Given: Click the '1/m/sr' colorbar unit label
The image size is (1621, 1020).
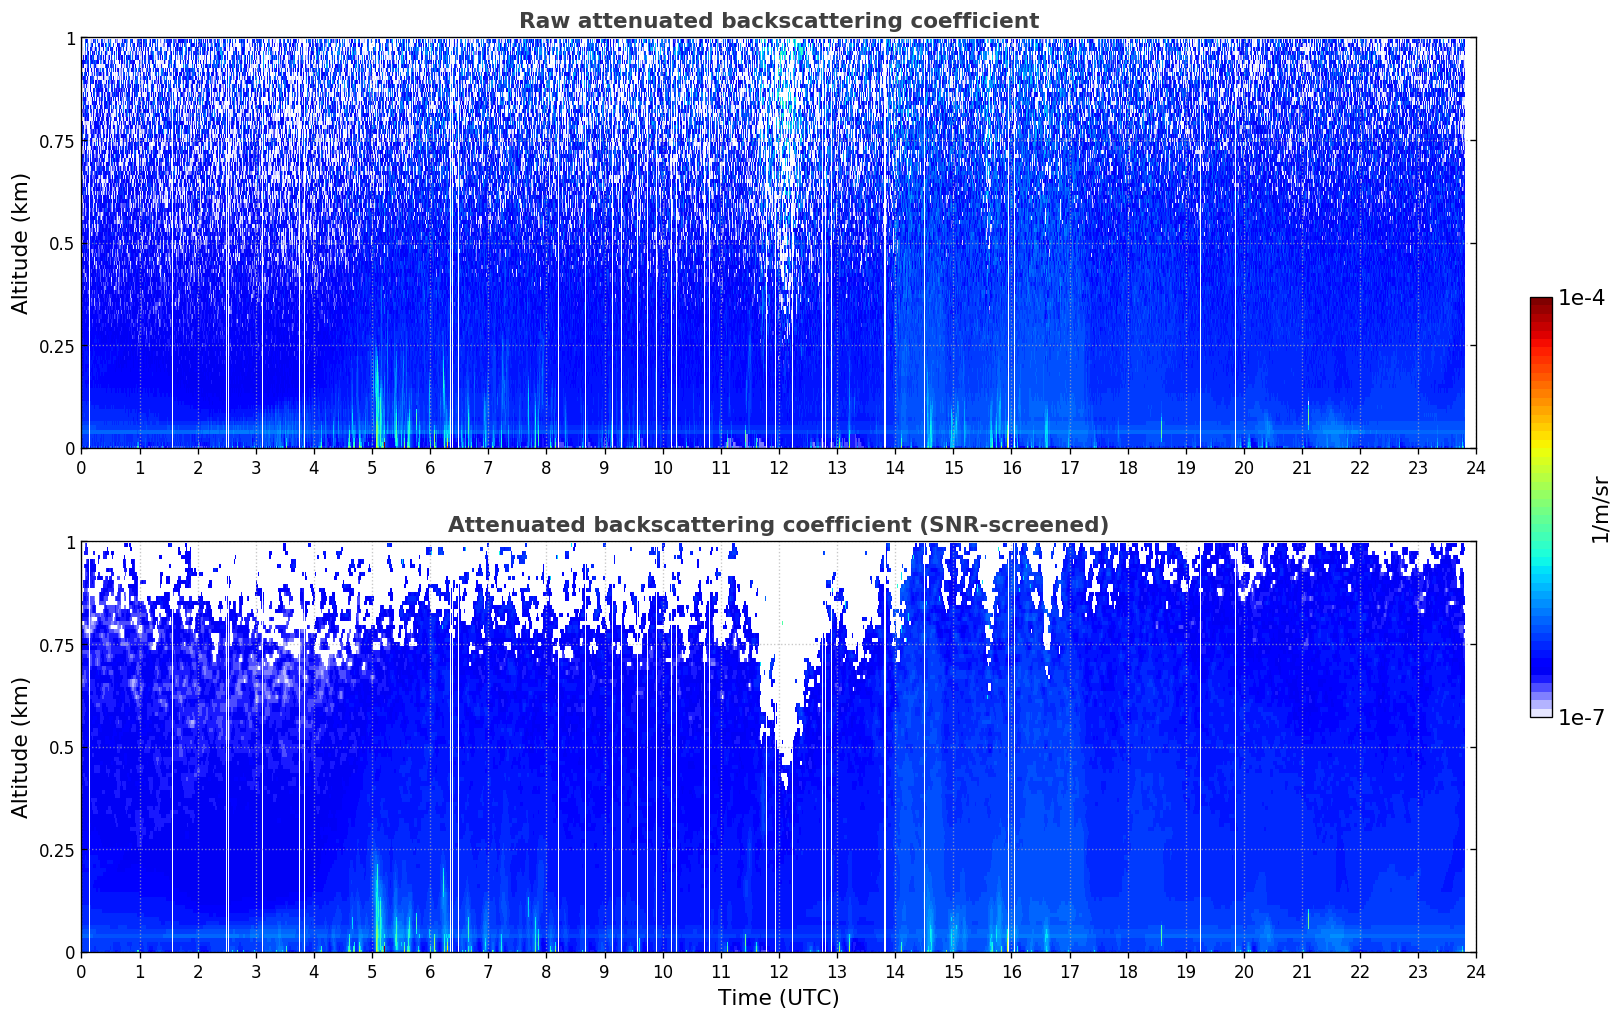Looking at the screenshot, I should tap(1600, 509).
